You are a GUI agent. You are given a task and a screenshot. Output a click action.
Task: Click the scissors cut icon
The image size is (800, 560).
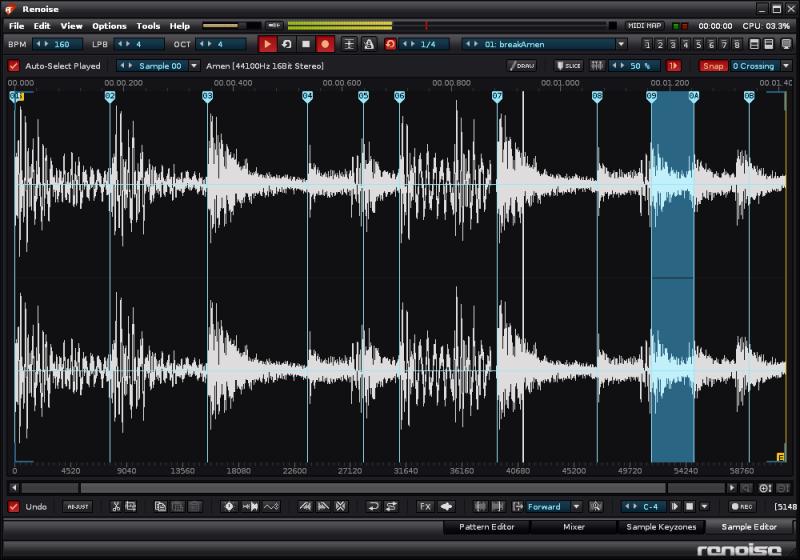point(116,506)
